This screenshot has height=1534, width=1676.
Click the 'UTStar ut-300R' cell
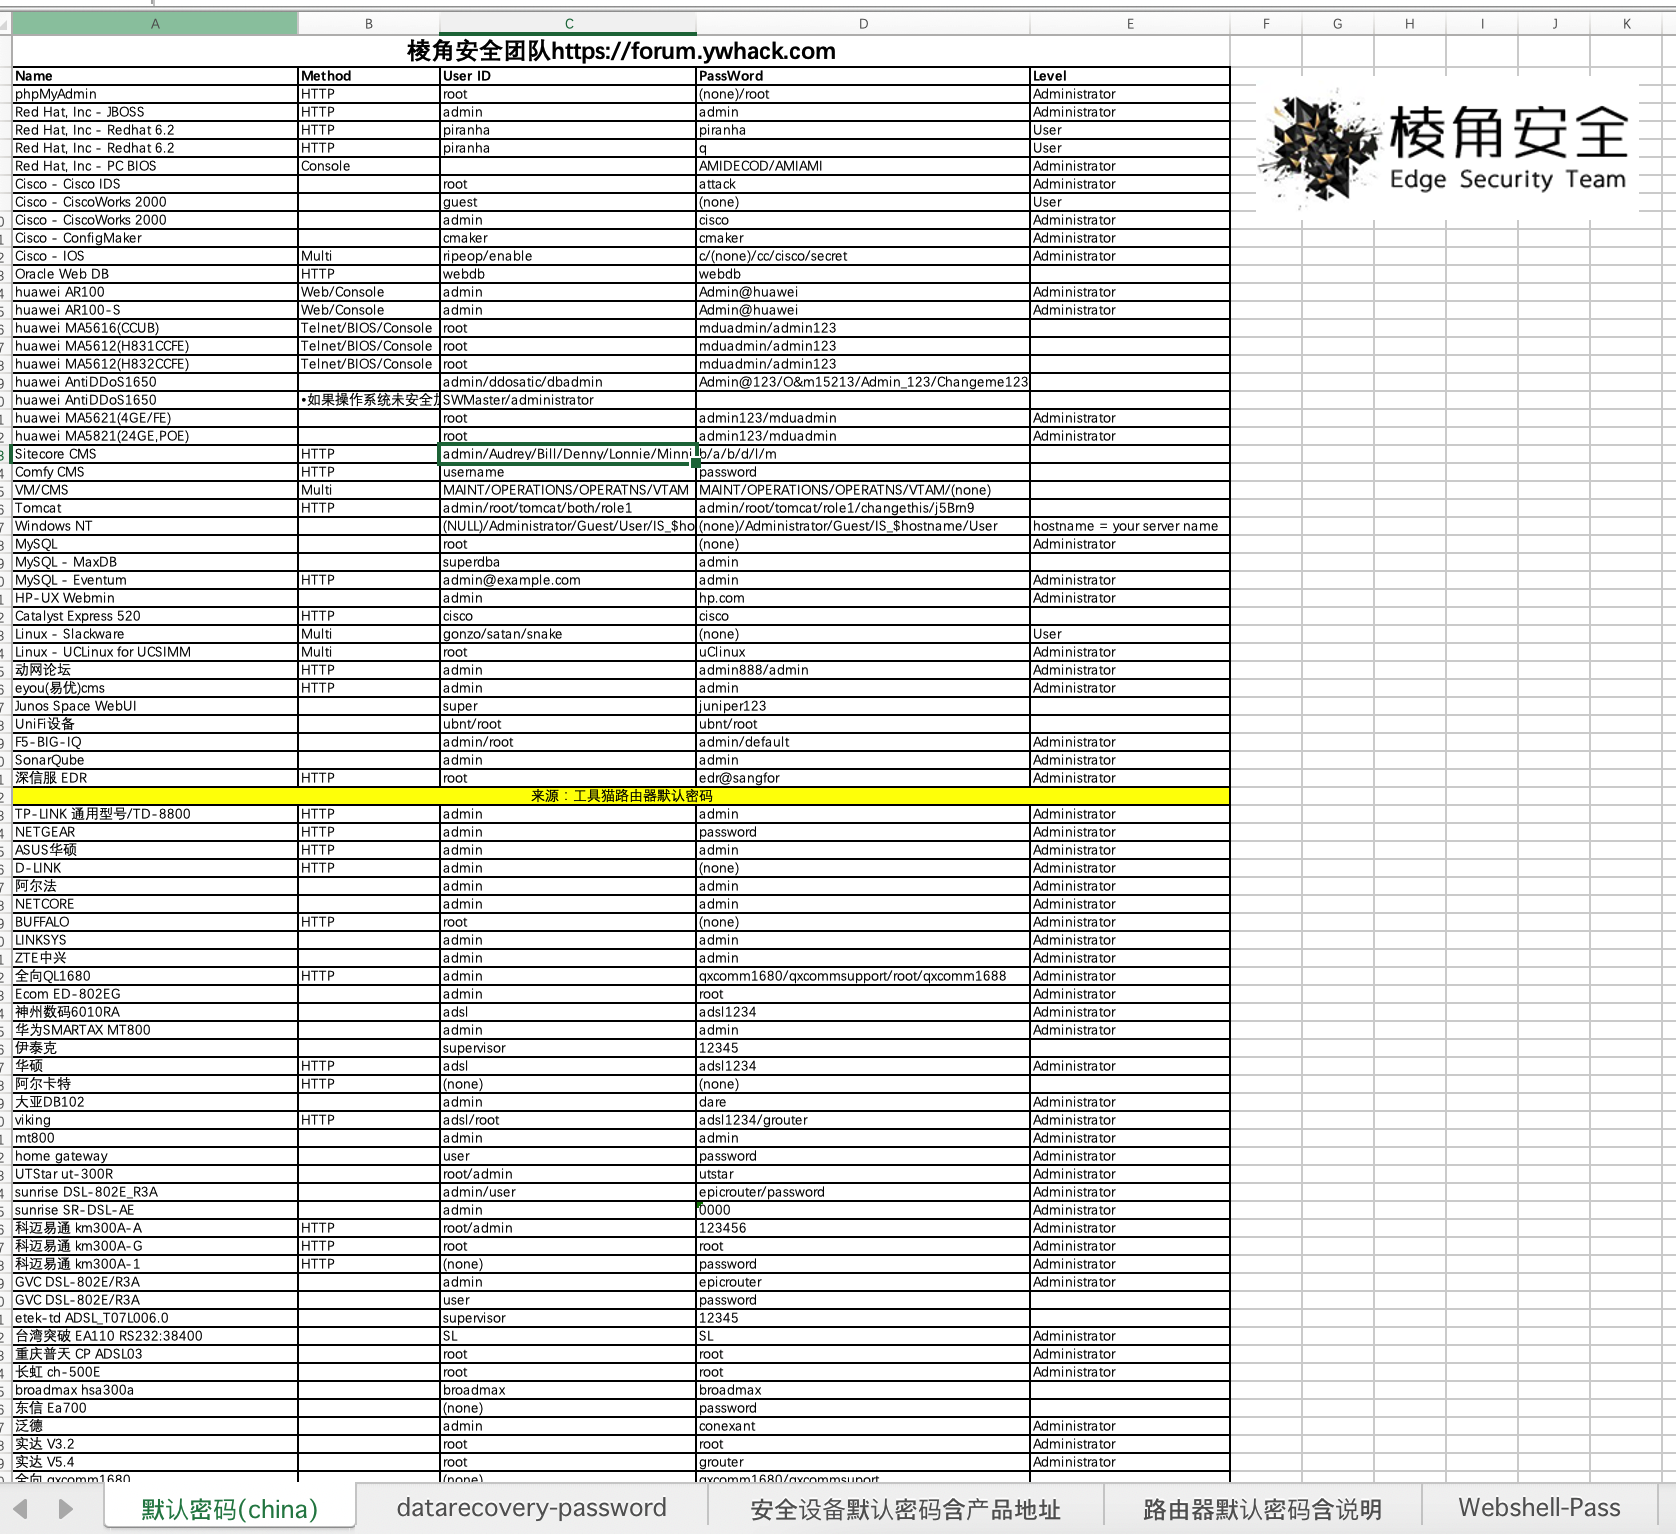(x=155, y=1174)
